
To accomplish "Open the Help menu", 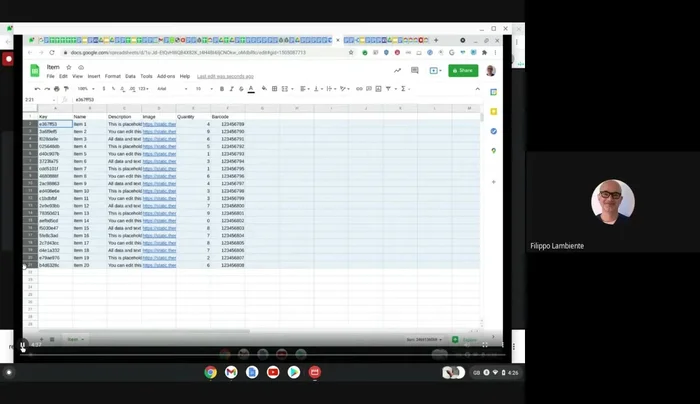I will (x=185, y=76).
